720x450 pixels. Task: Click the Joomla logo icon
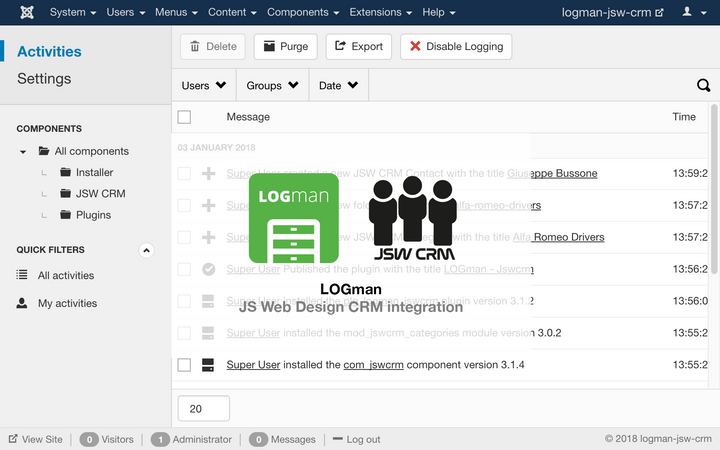27,12
